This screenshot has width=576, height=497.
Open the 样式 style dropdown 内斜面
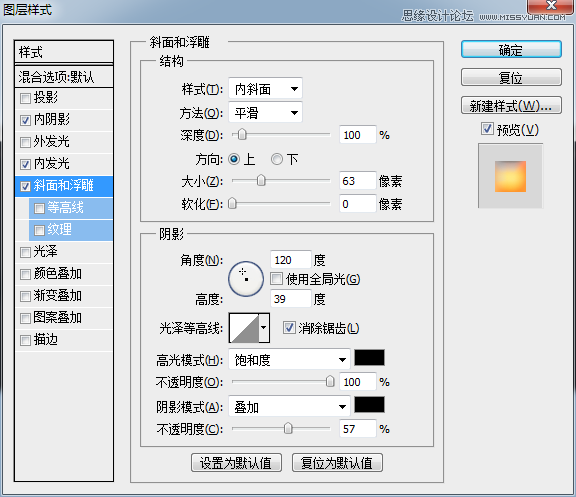(265, 89)
